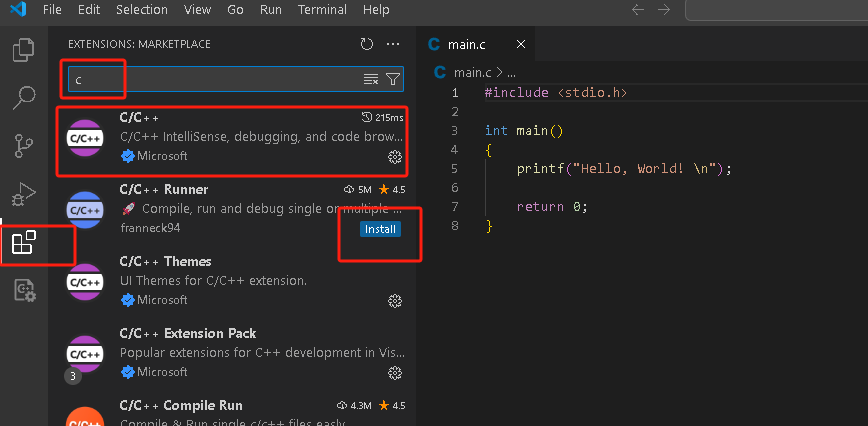This screenshot has width=868, height=426.
Task: Select the C/C++ Runner extension title
Action: 164,189
